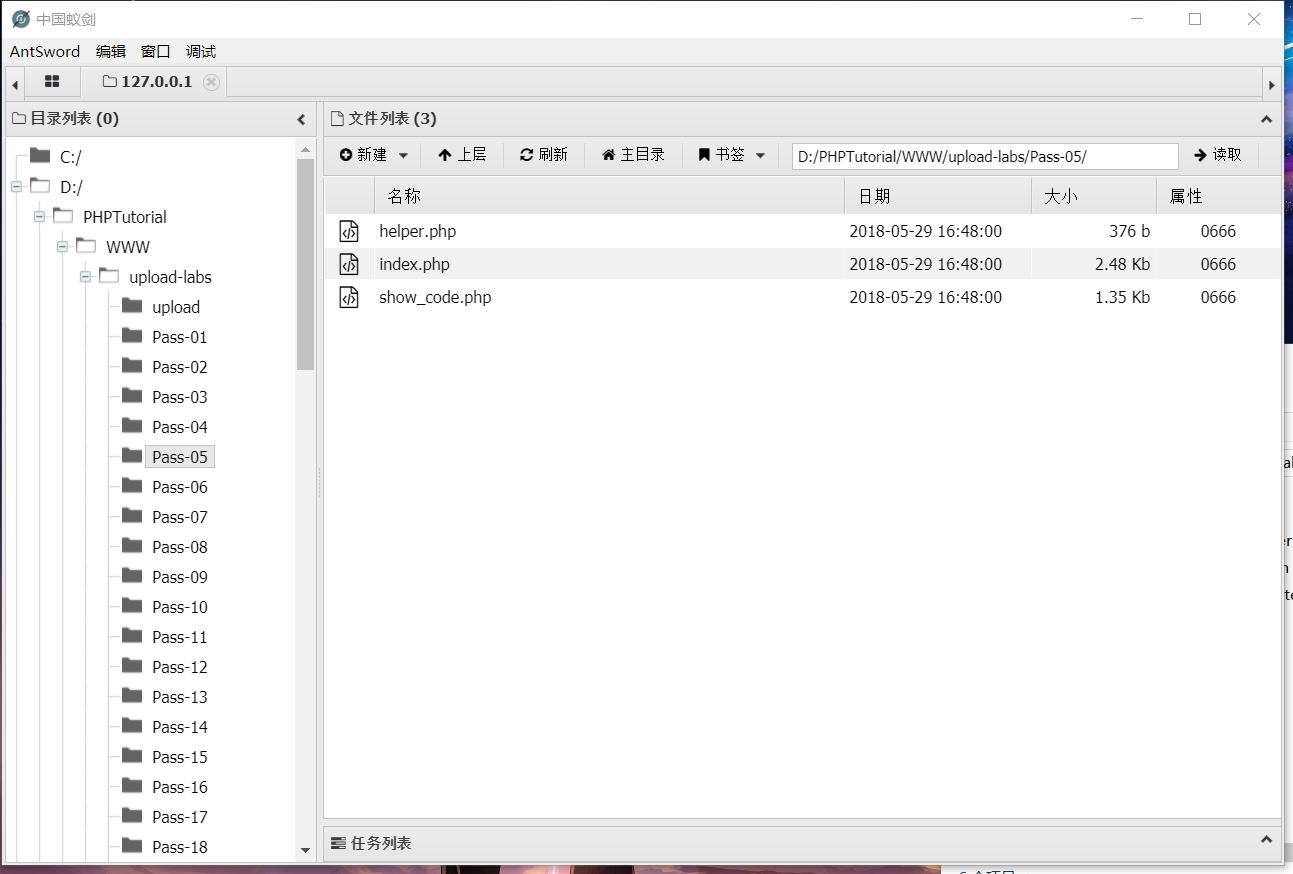The width and height of the screenshot is (1293, 874).
Task: Select the WWW folder label
Action: pyautogui.click(x=128, y=247)
